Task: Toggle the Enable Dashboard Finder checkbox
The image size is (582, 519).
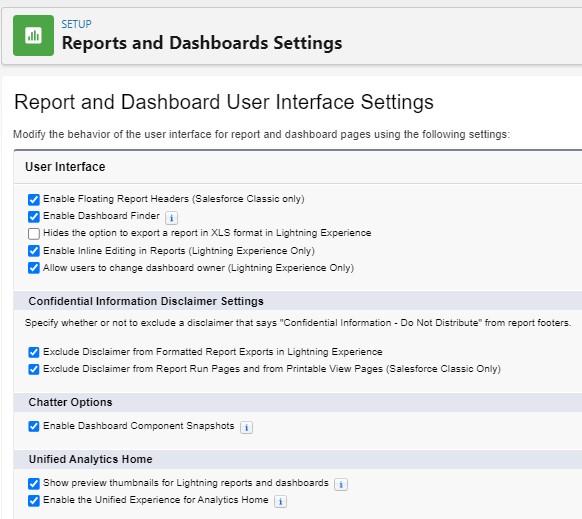Action: point(34,216)
